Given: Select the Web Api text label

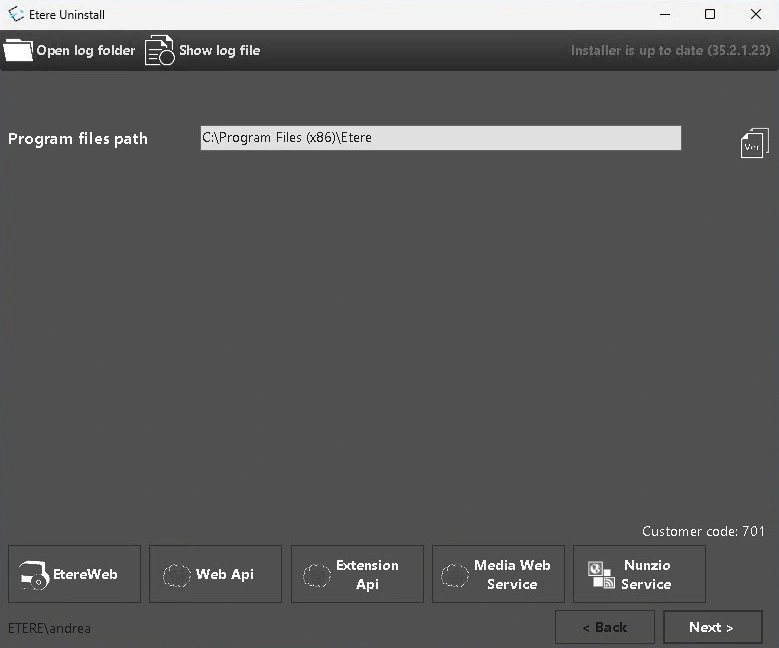Looking at the screenshot, I should point(225,574).
